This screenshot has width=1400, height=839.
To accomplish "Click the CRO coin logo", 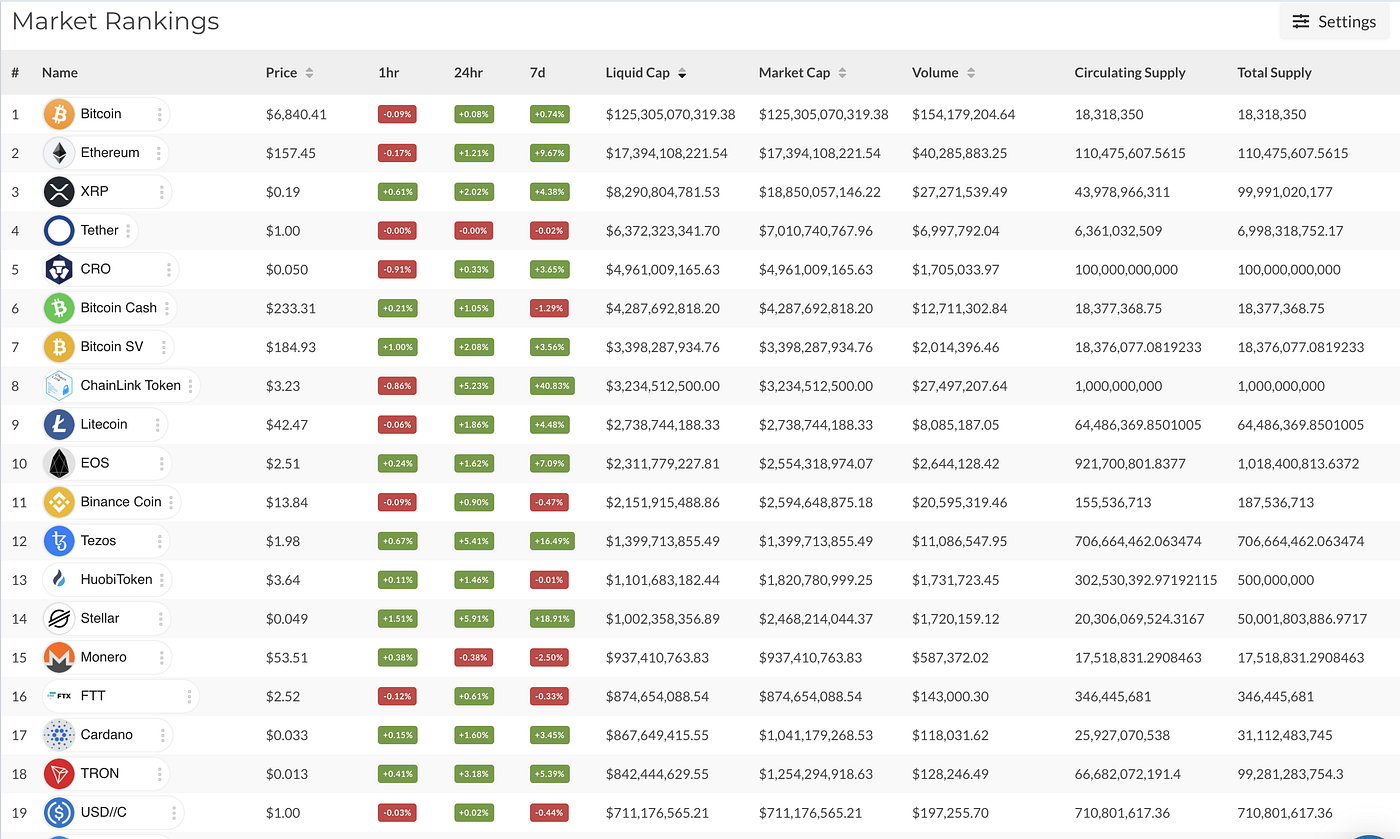I will (59, 270).
